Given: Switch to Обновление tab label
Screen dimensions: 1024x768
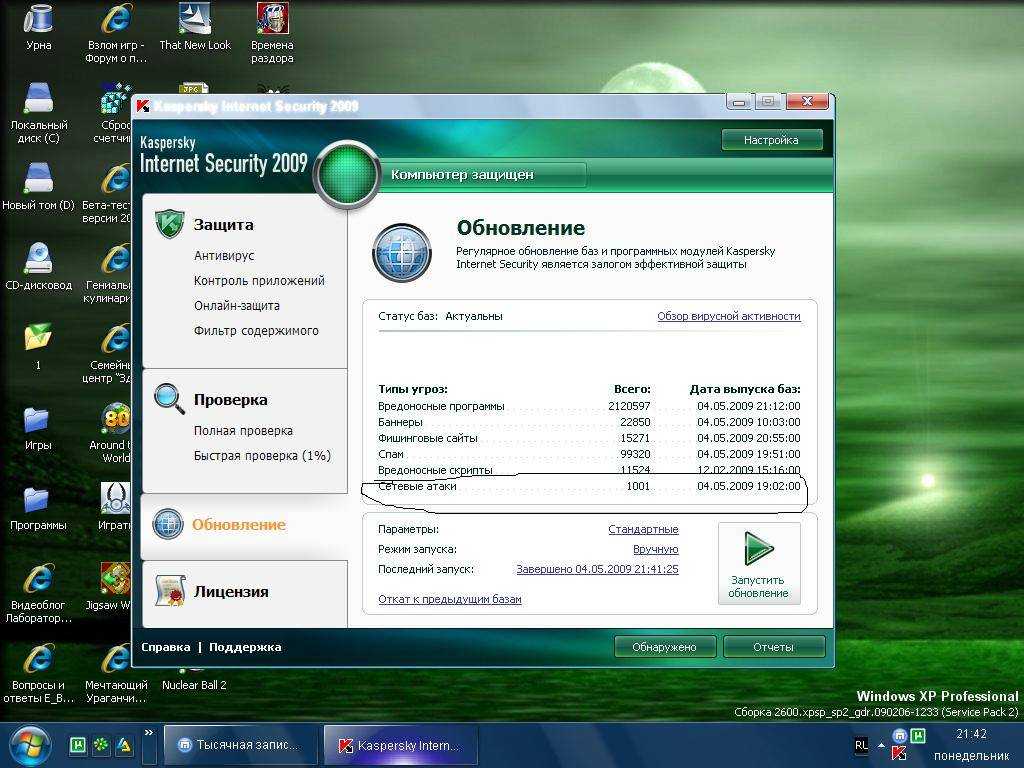Looking at the screenshot, I should click(x=239, y=524).
